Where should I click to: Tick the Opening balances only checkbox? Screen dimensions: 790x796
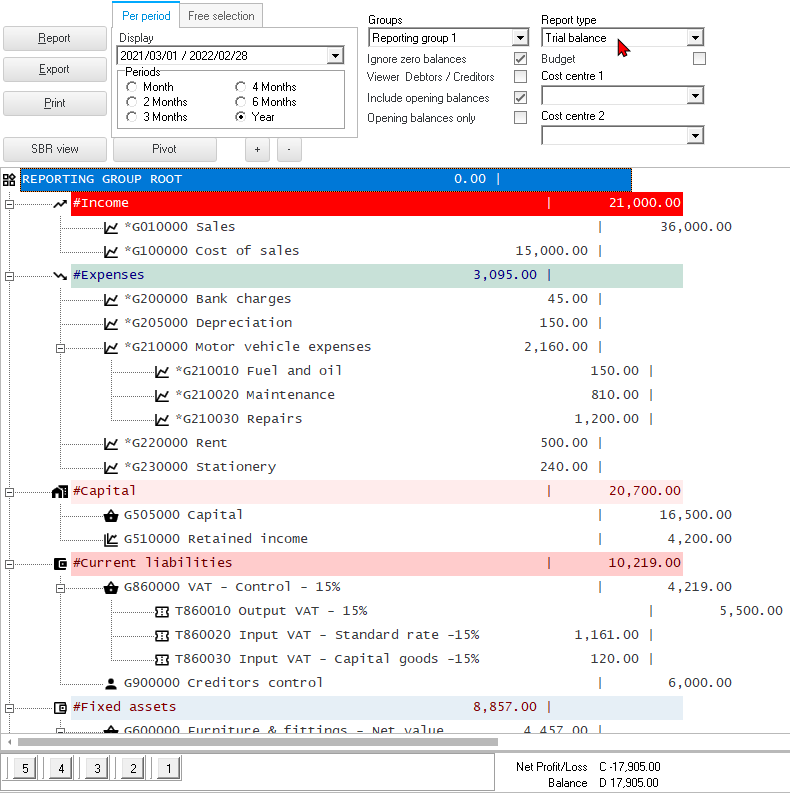pyautogui.click(x=520, y=118)
